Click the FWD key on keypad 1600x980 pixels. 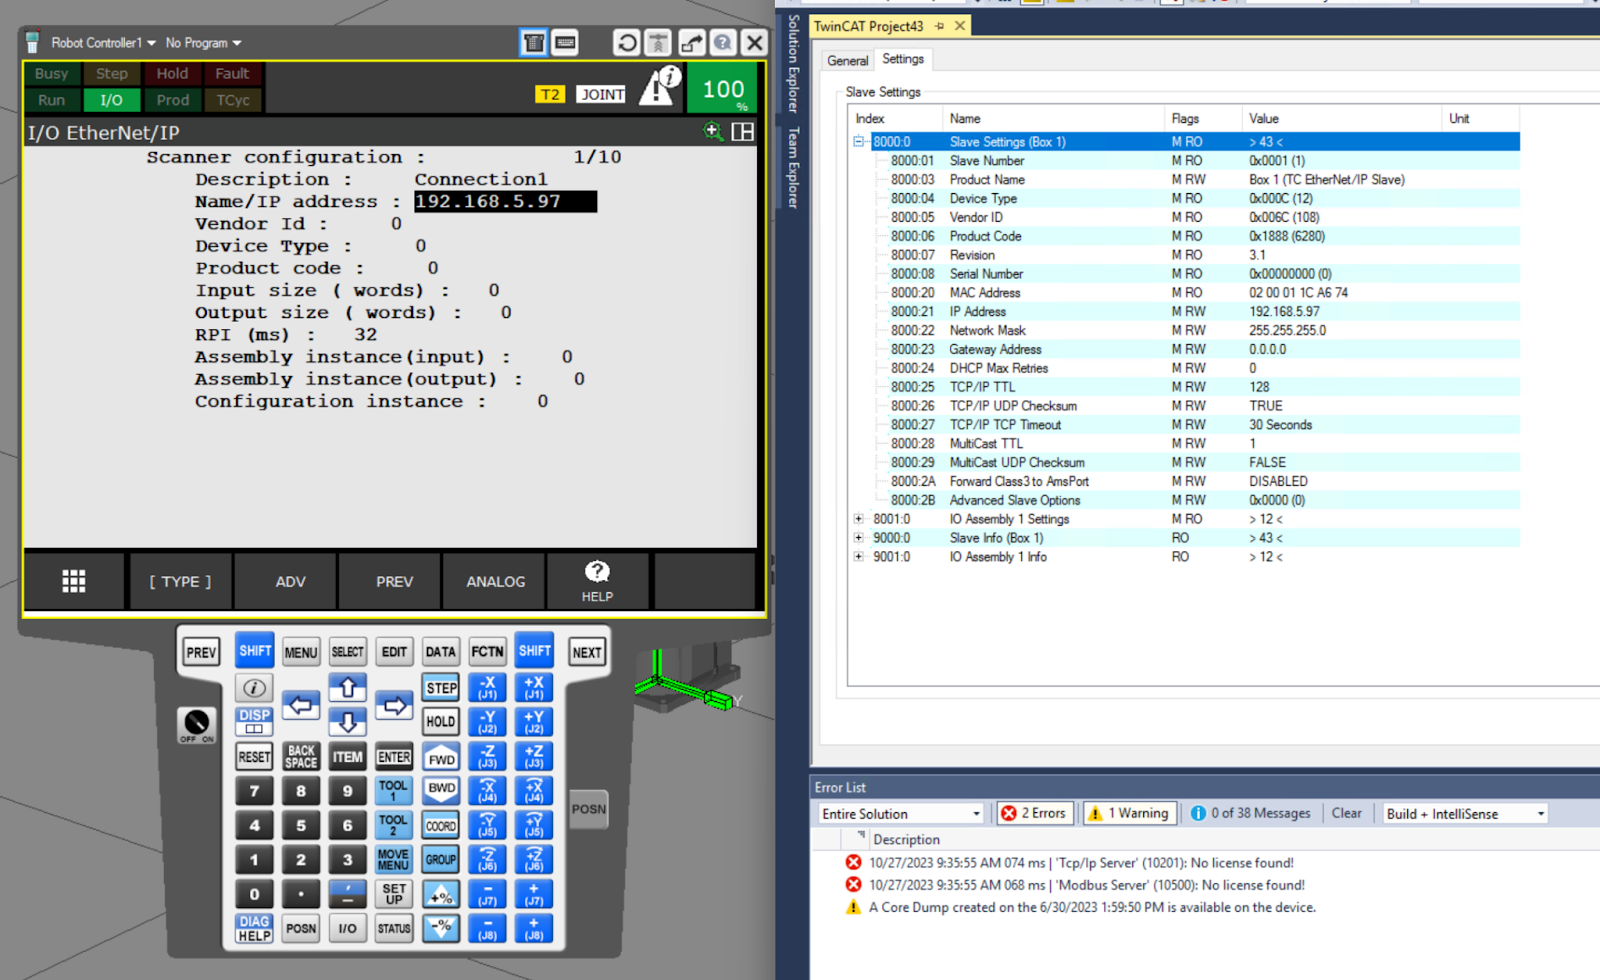point(441,757)
